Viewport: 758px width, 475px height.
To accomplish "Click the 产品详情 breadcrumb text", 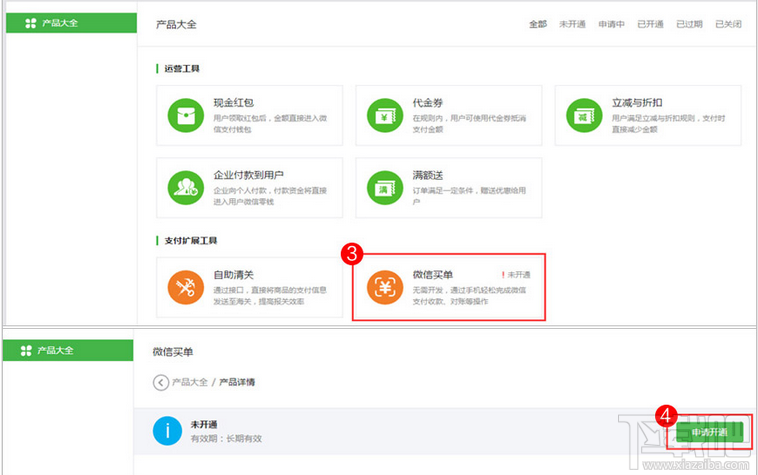I will pyautogui.click(x=237, y=382).
